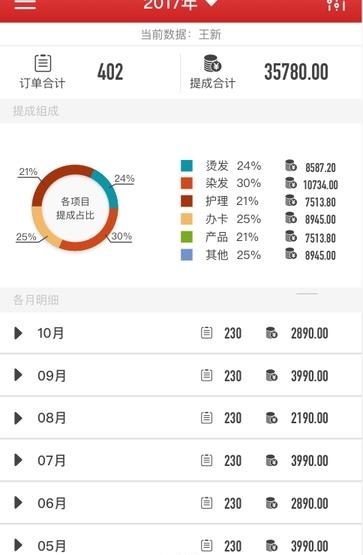Tap the order total clipboard icon
The height and width of the screenshot is (555, 363).
tap(43, 63)
